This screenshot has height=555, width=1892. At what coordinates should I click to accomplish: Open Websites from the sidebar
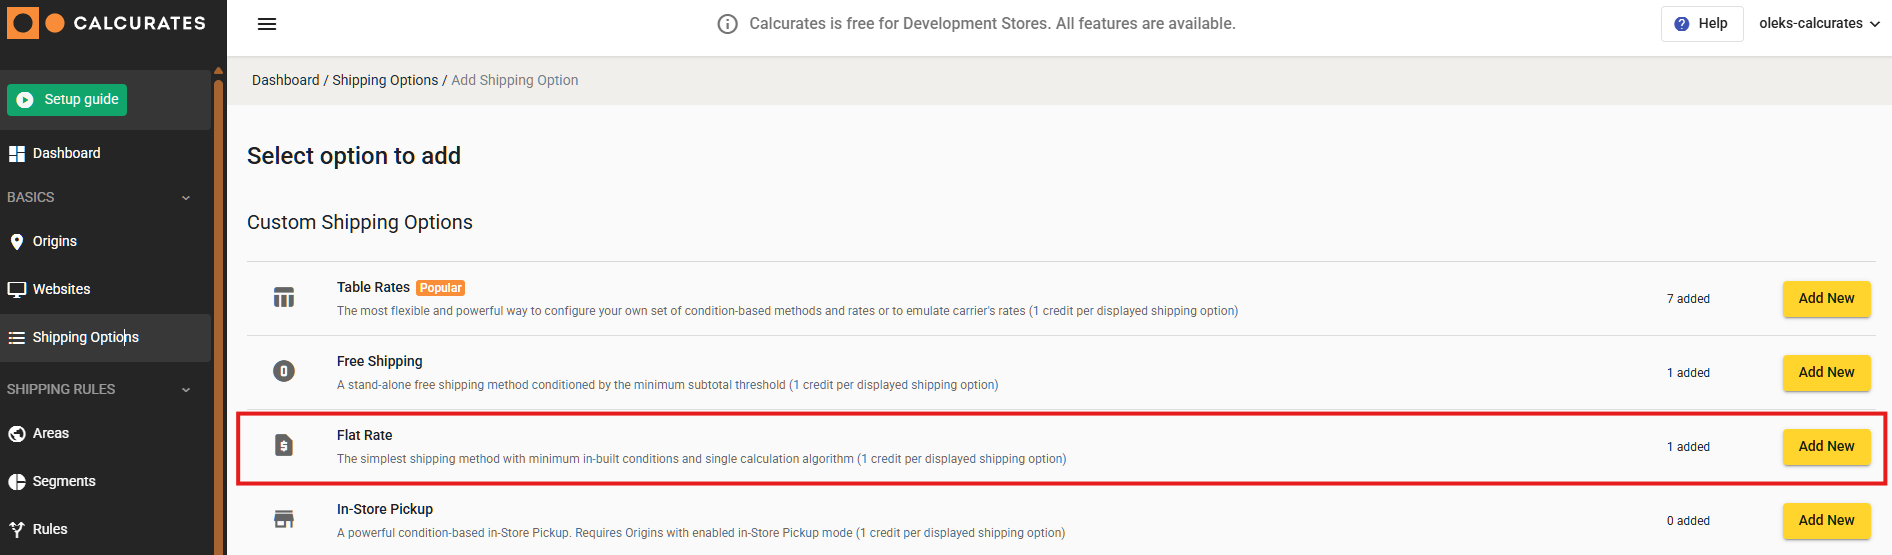[61, 289]
